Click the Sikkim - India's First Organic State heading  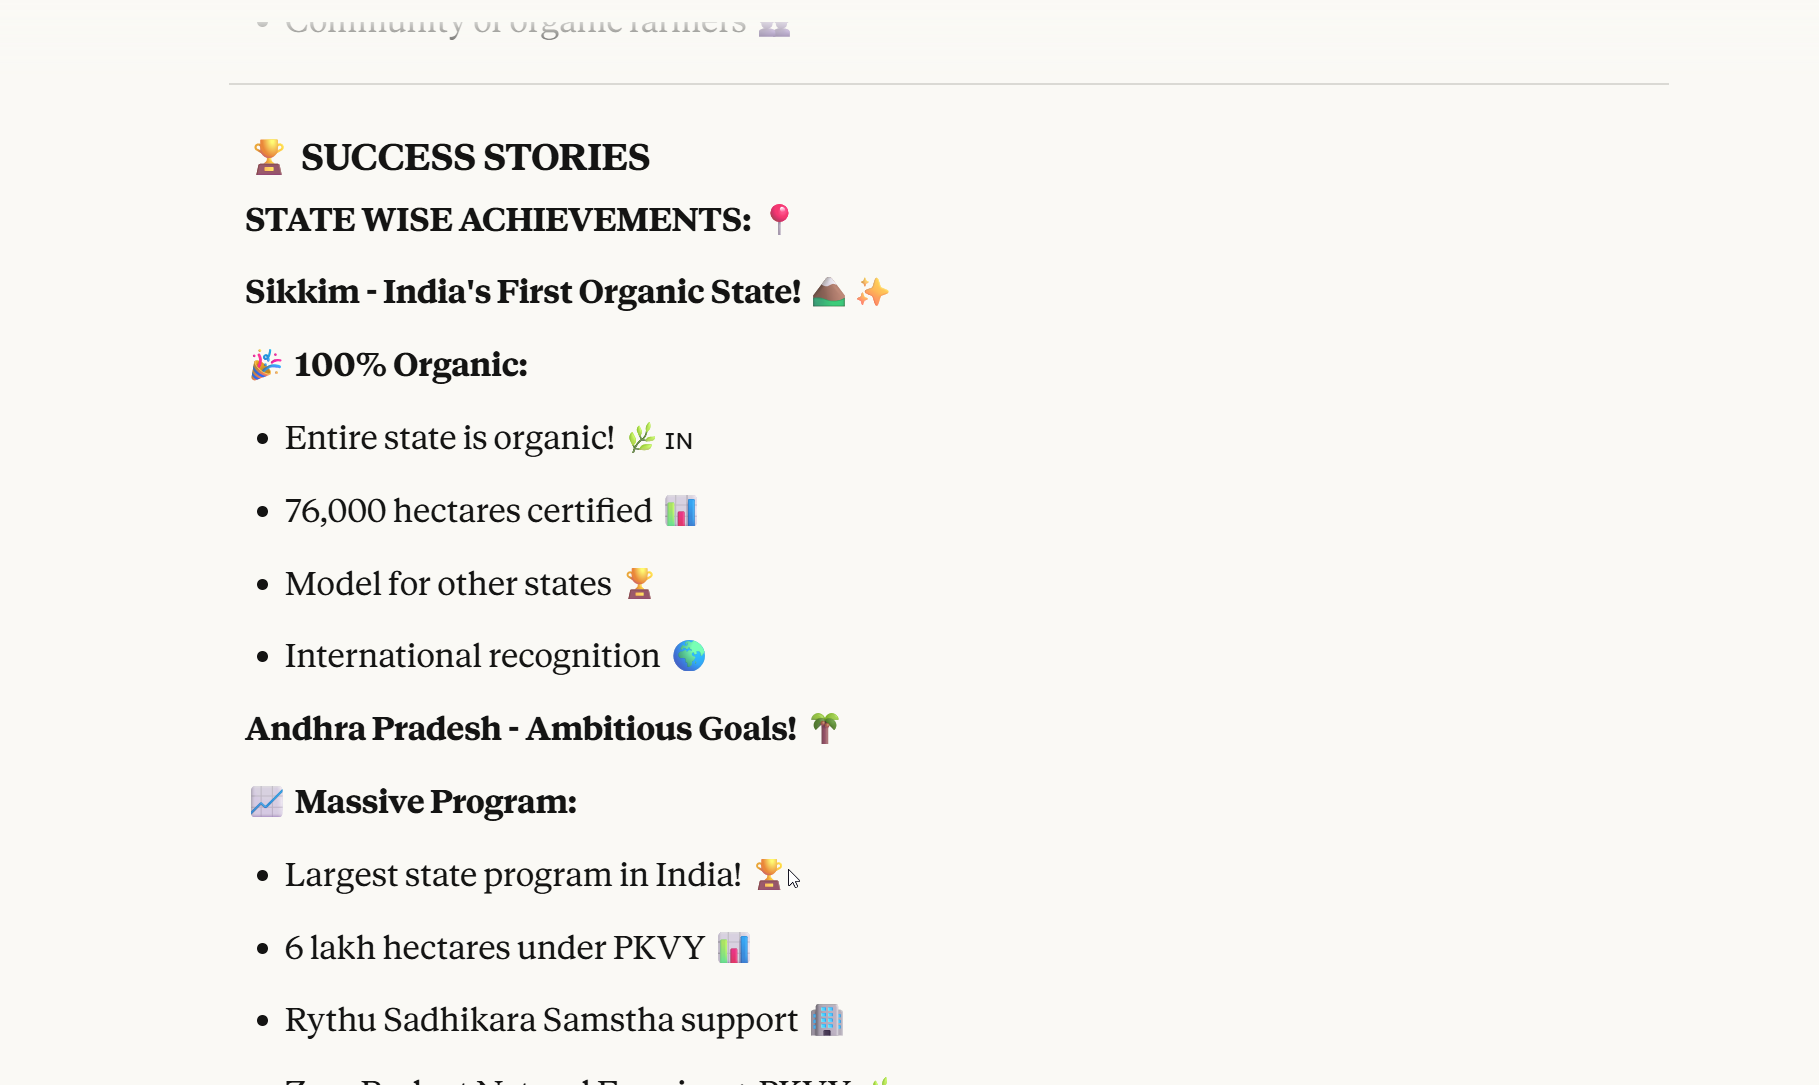pos(523,292)
